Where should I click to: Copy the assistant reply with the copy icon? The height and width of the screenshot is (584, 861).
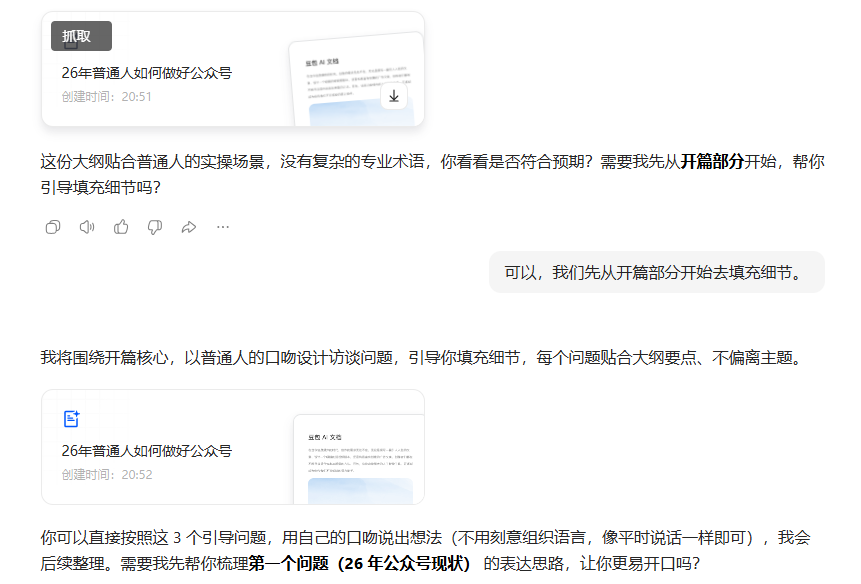pyautogui.click(x=53, y=227)
